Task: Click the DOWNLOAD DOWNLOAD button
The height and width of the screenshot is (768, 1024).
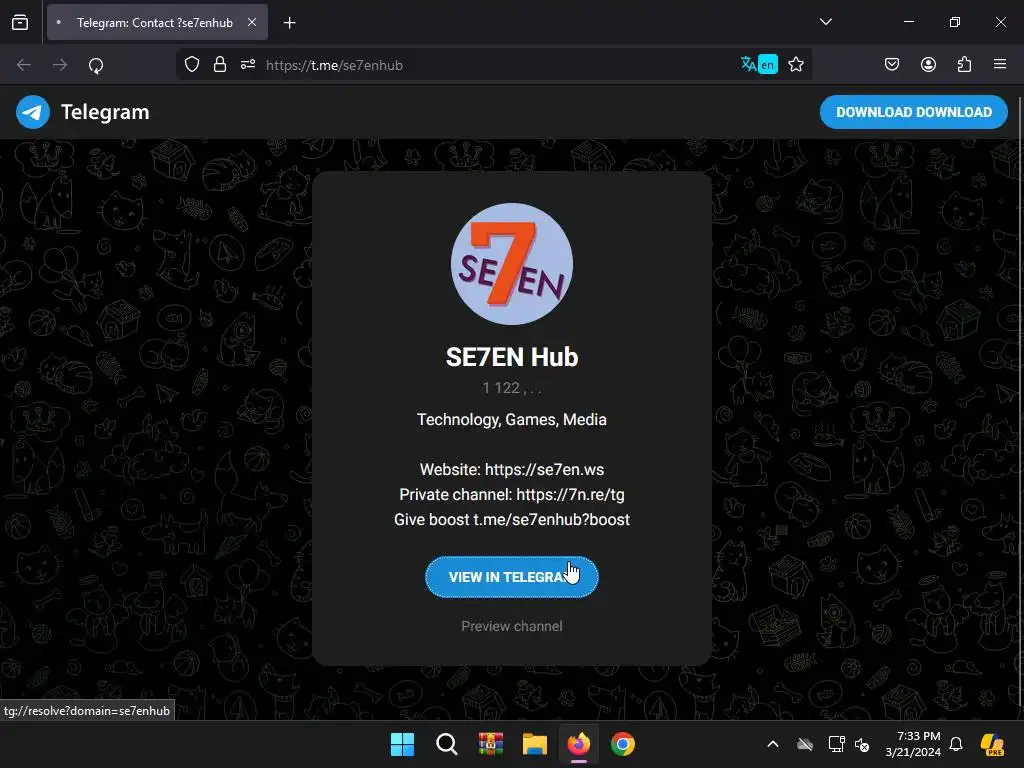Action: [x=914, y=112]
